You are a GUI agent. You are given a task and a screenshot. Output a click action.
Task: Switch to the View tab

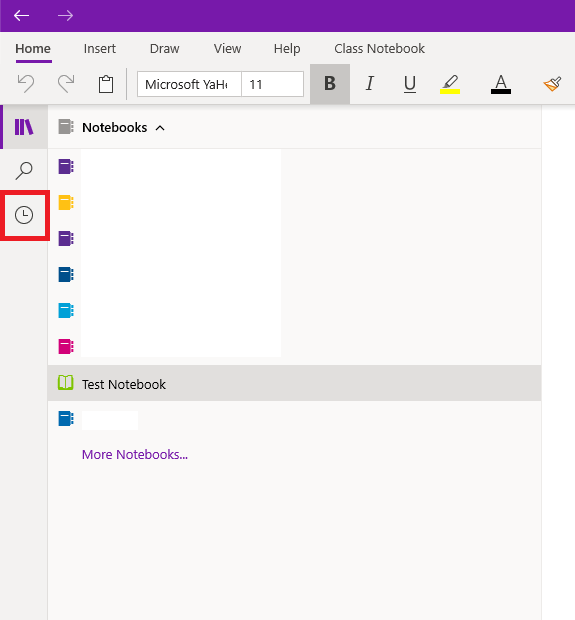227,49
